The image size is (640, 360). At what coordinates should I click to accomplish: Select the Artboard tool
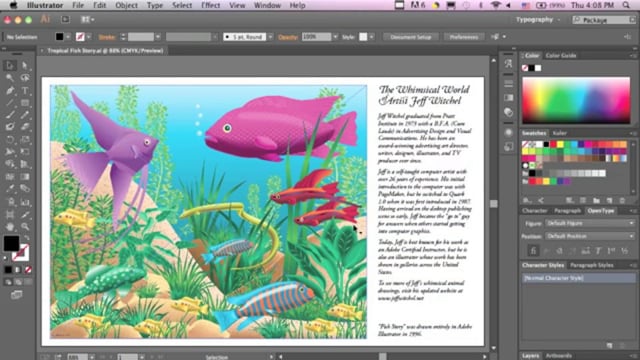(x=10, y=214)
